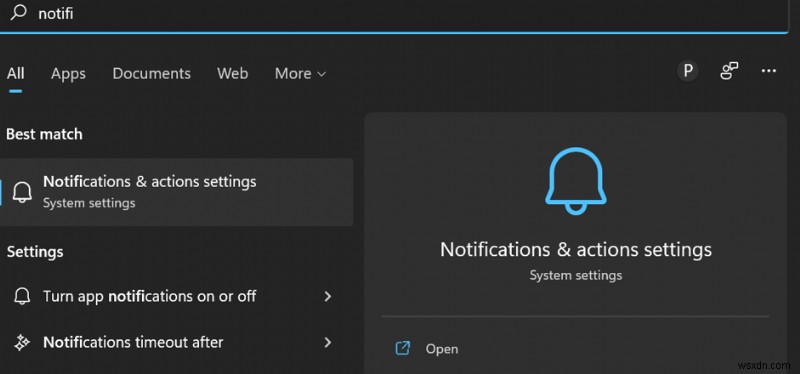This screenshot has height=374, width=800.
Task: Open the three-dot options menu
Action: point(768,71)
